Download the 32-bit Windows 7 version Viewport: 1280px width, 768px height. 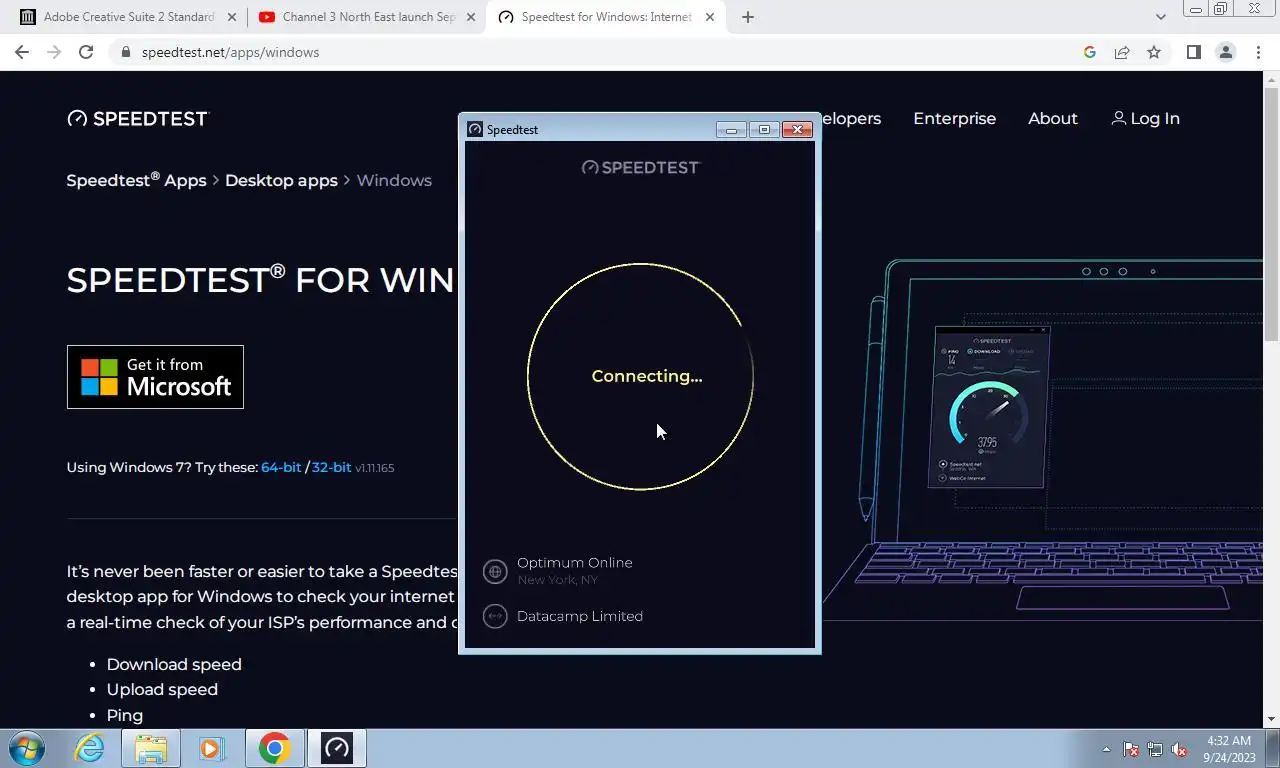pos(331,467)
